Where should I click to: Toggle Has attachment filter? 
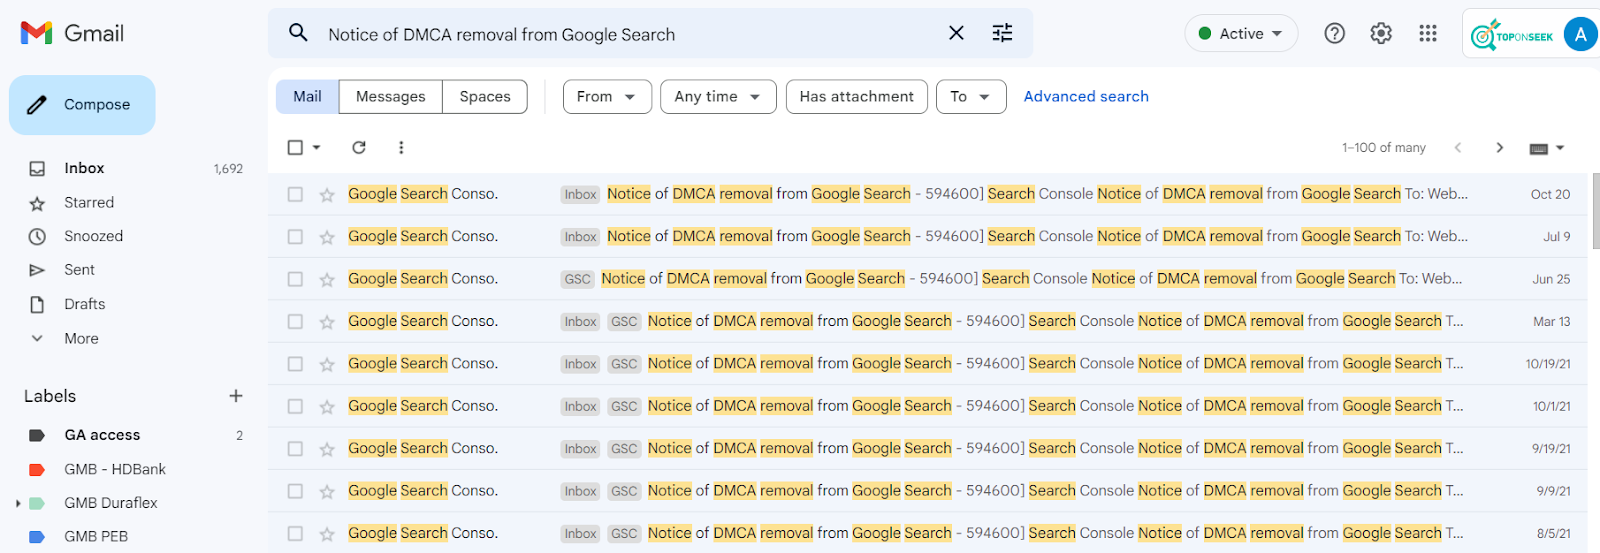pyautogui.click(x=857, y=97)
